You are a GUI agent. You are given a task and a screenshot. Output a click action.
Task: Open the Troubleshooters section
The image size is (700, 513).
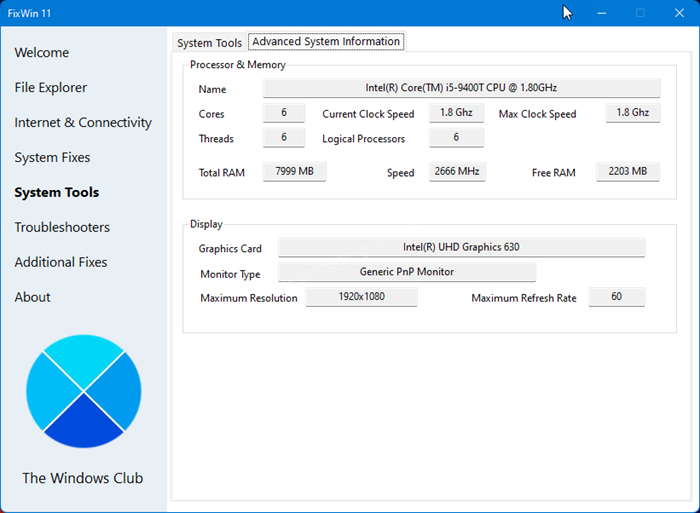(x=62, y=228)
